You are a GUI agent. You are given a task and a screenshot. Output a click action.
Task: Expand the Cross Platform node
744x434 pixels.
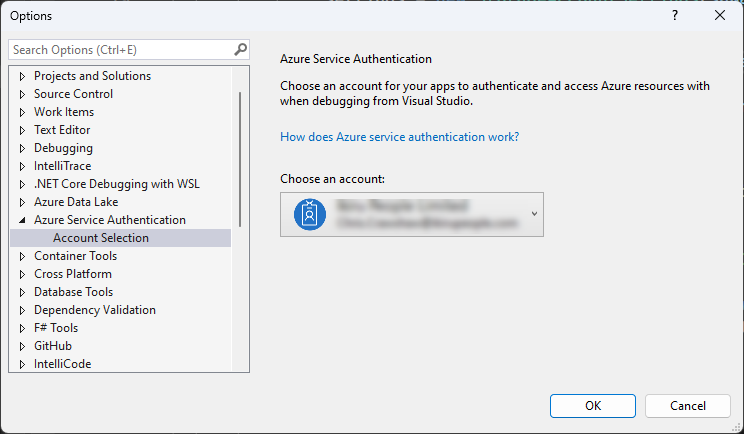click(22, 274)
